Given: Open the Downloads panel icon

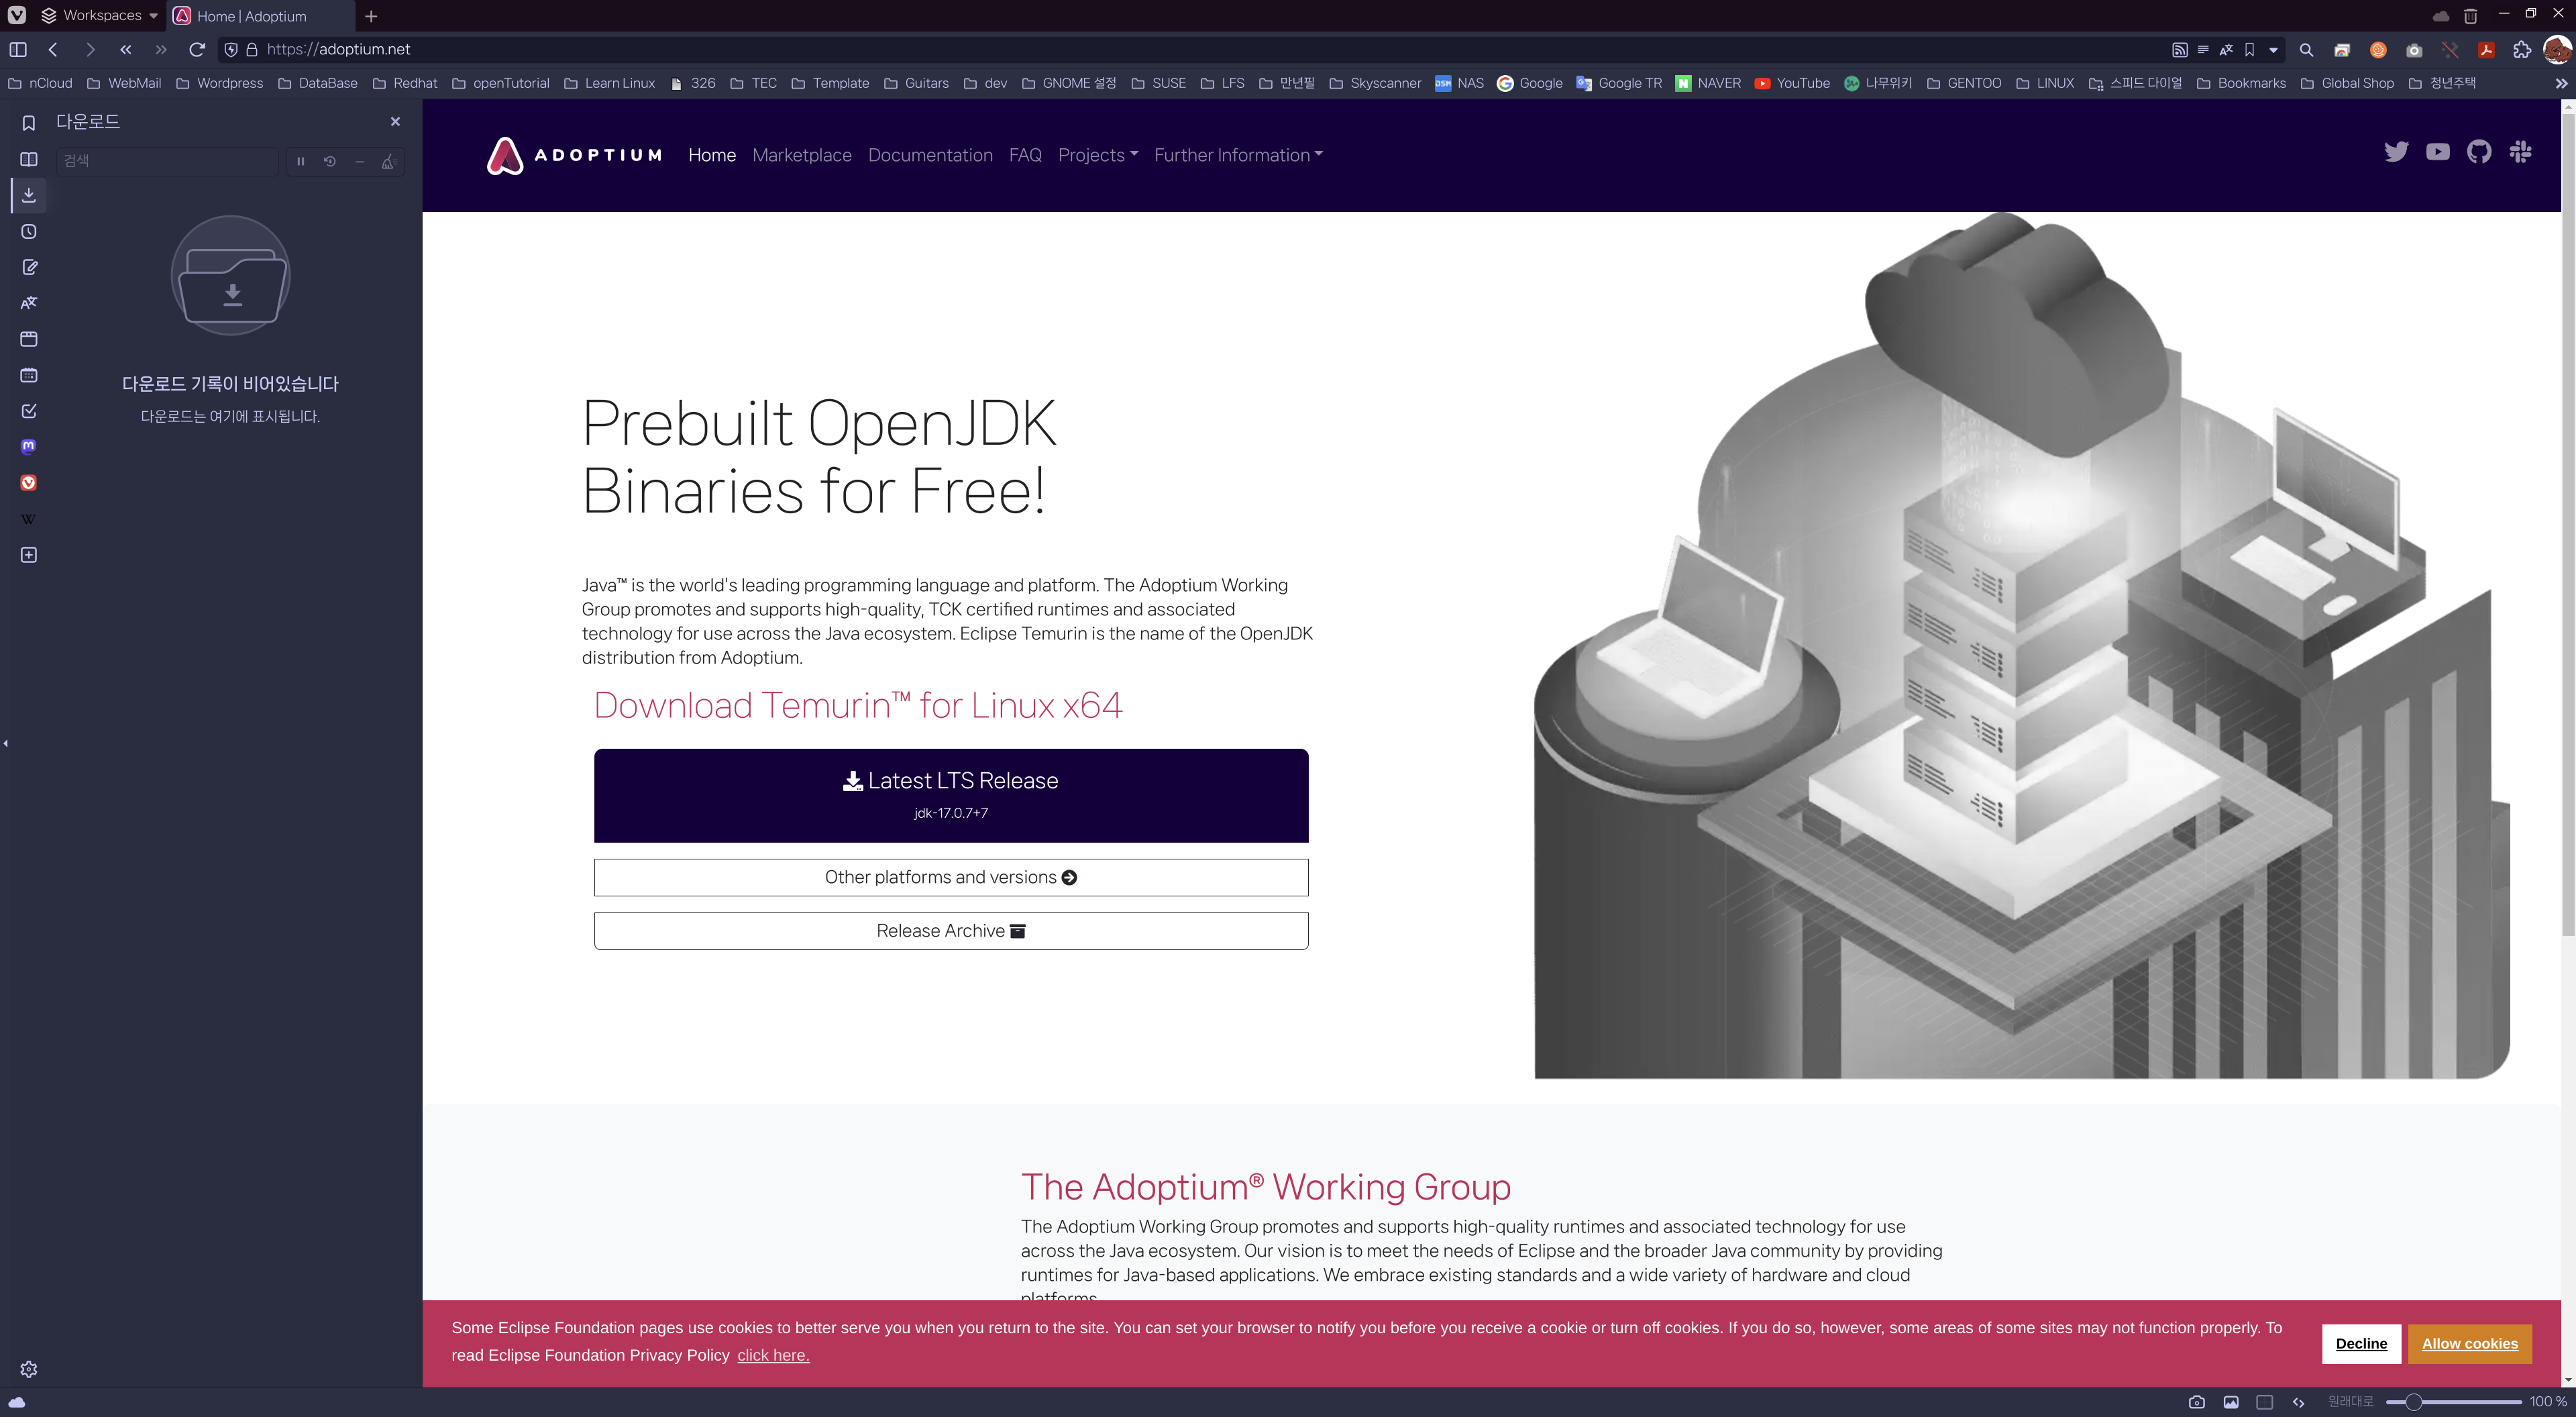Looking at the screenshot, I should [x=29, y=195].
